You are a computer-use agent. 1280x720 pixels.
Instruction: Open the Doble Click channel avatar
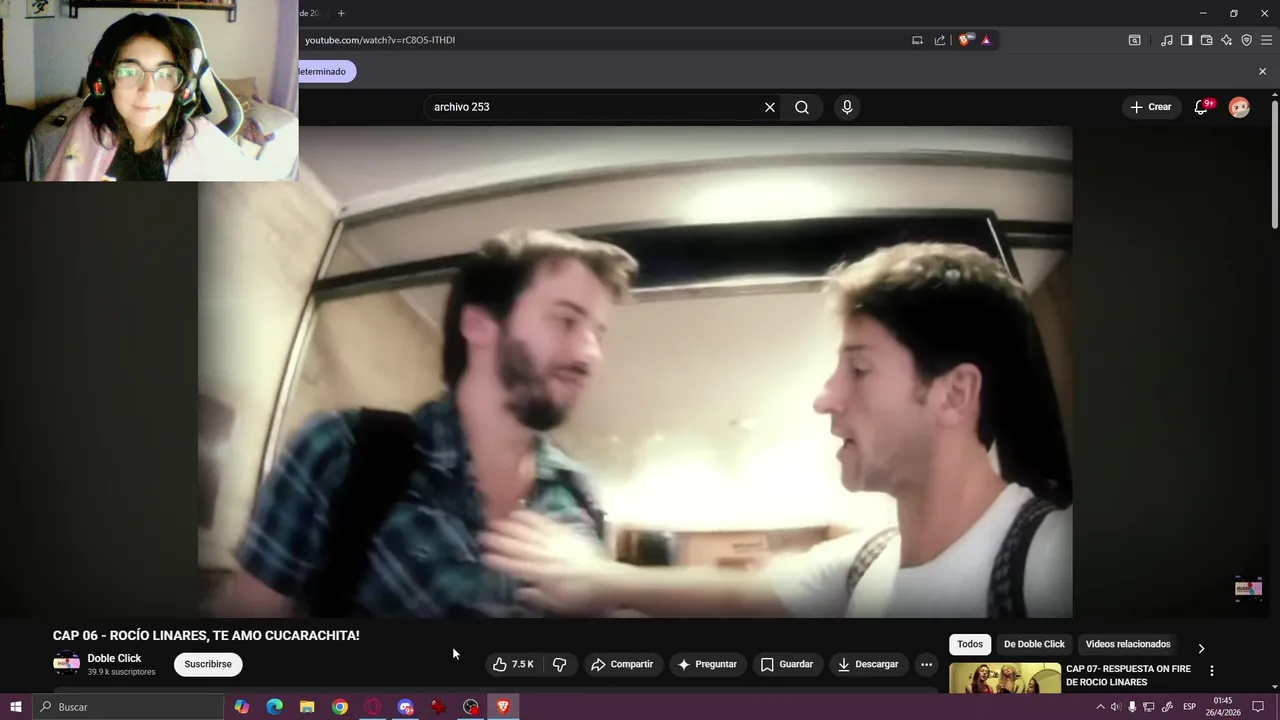(x=66, y=664)
